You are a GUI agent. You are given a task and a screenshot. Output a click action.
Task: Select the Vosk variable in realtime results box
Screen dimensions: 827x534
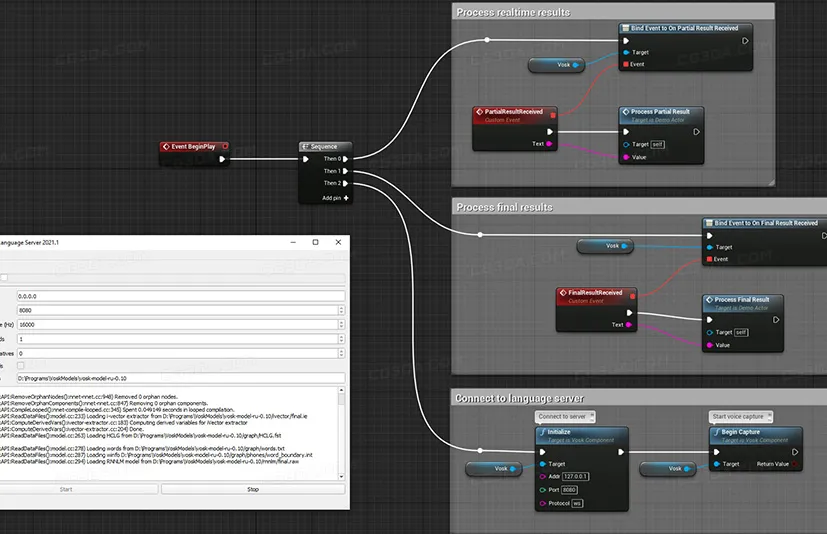tap(556, 65)
